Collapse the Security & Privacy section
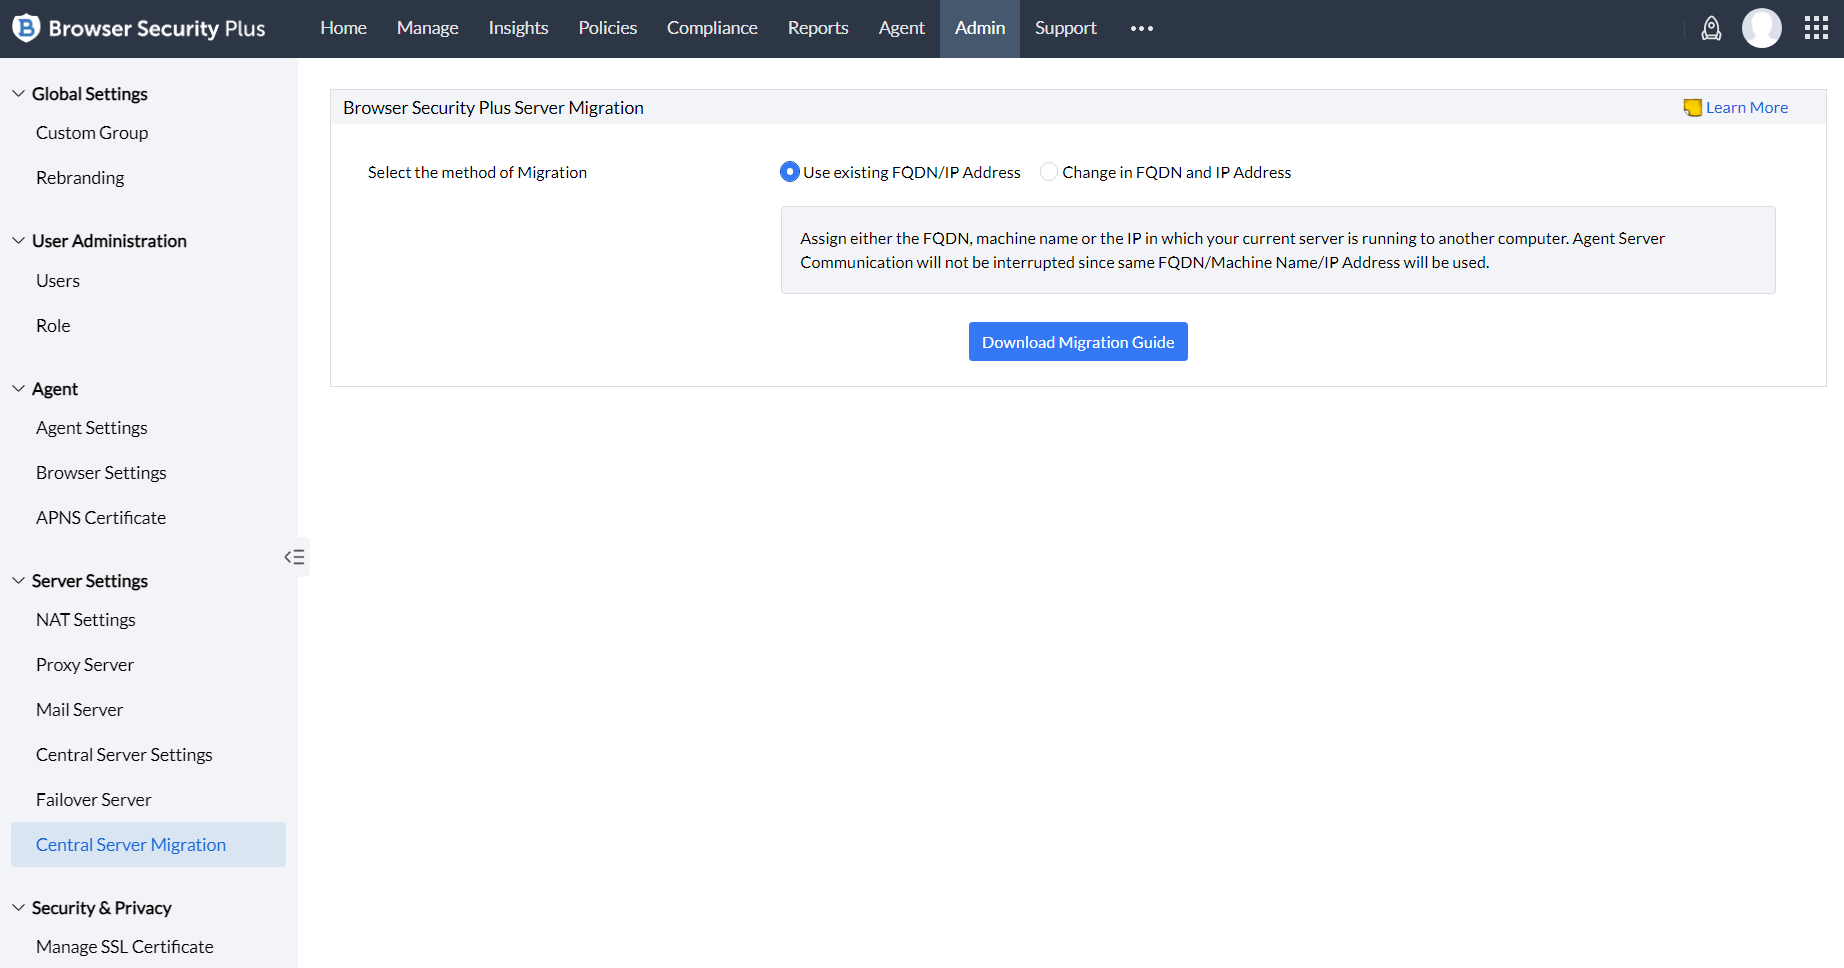The width and height of the screenshot is (1844, 968). (18, 908)
